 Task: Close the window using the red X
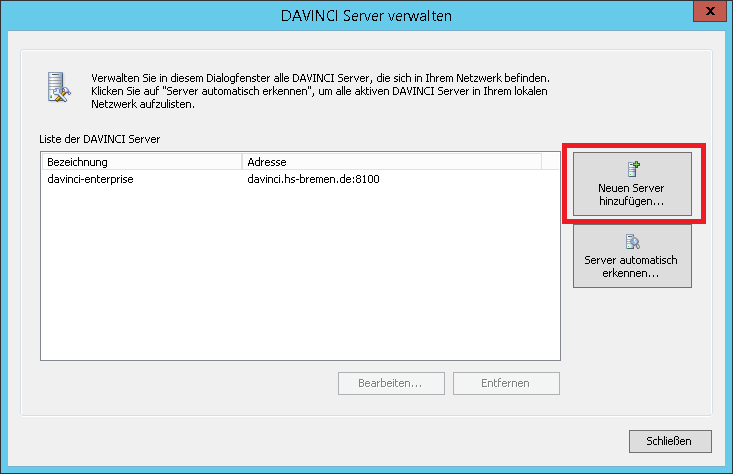(707, 11)
